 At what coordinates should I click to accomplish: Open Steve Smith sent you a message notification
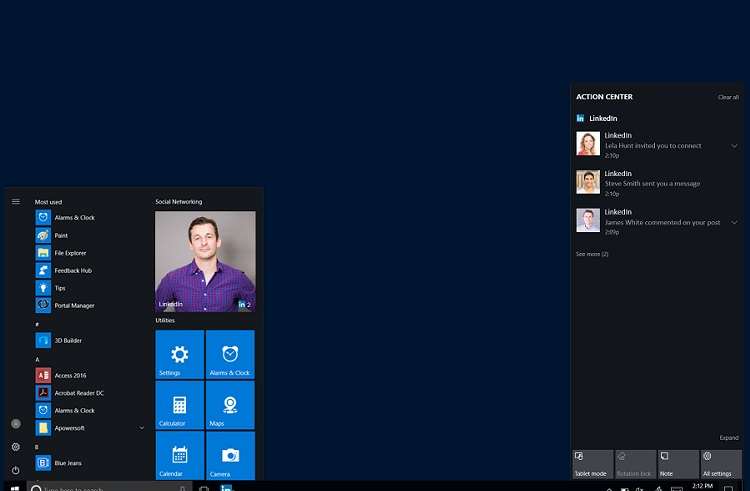coord(657,183)
